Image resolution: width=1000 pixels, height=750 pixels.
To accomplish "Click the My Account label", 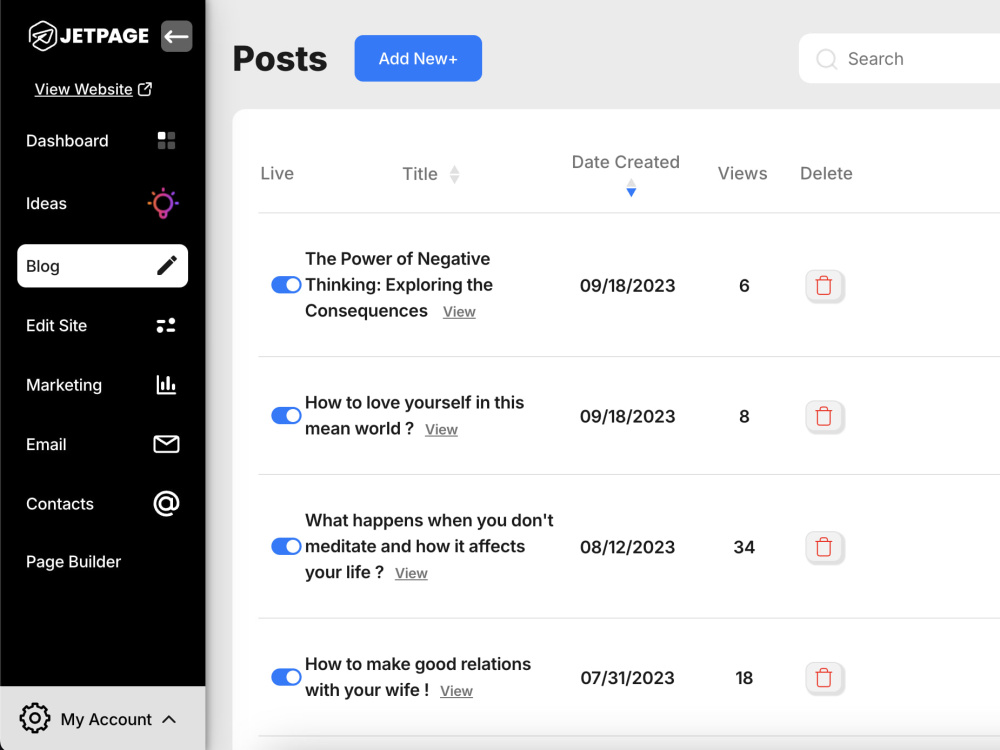I will click(107, 719).
